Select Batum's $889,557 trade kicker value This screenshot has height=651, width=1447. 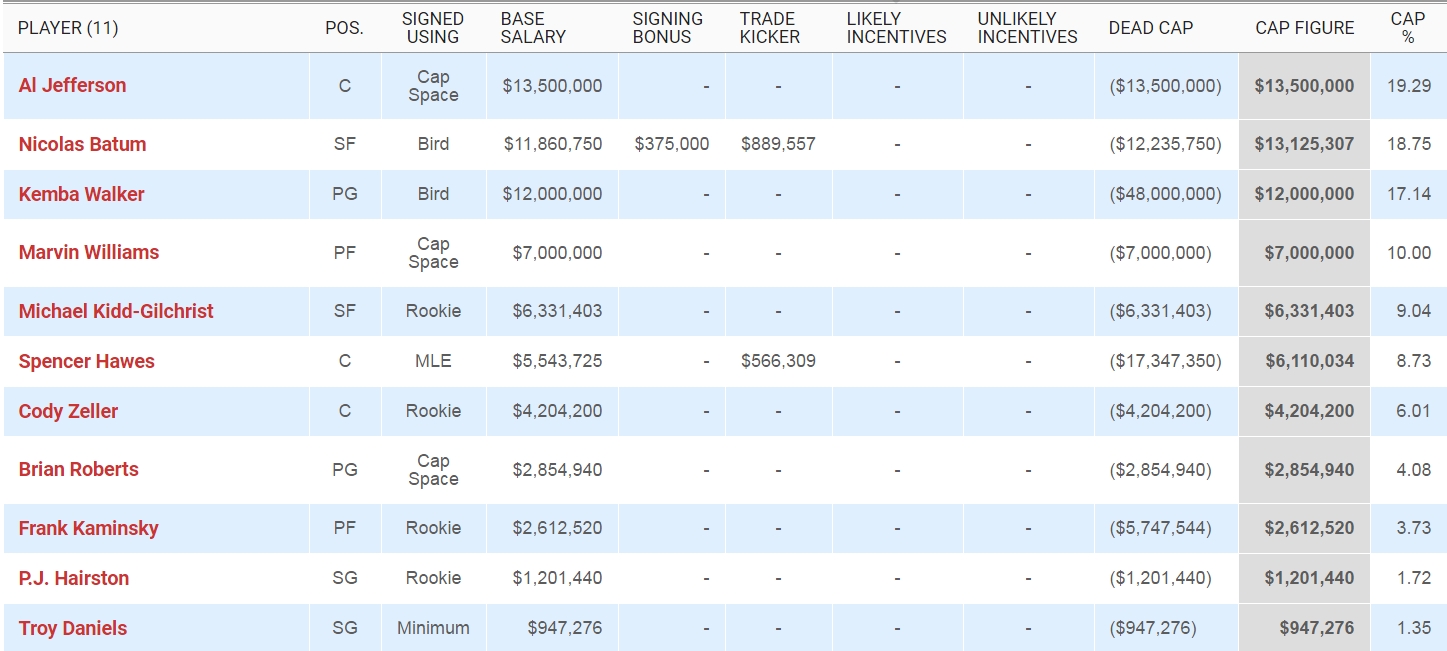778,144
